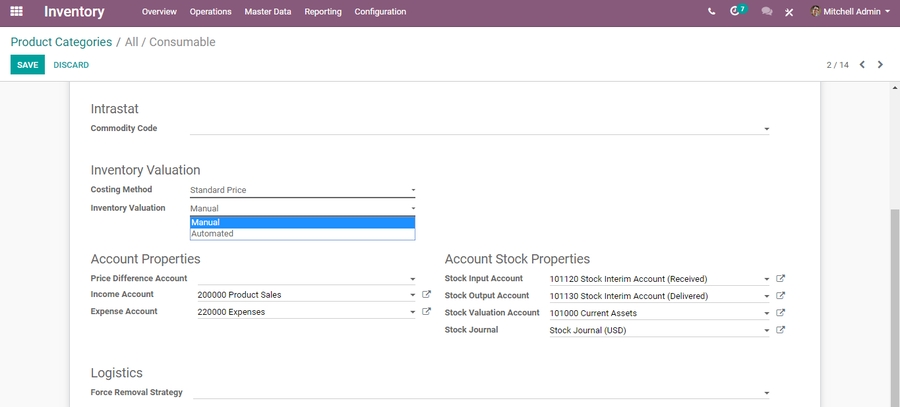Save the product category
The image size is (900, 407).
pos(27,65)
